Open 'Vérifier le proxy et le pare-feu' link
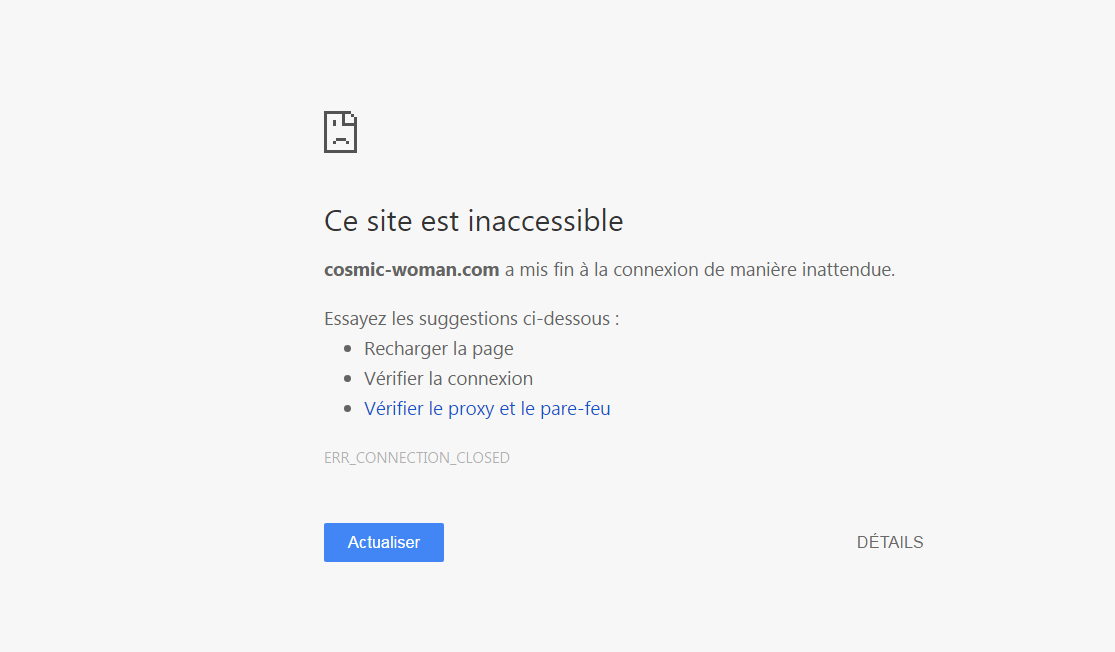1115x652 pixels. (x=487, y=409)
